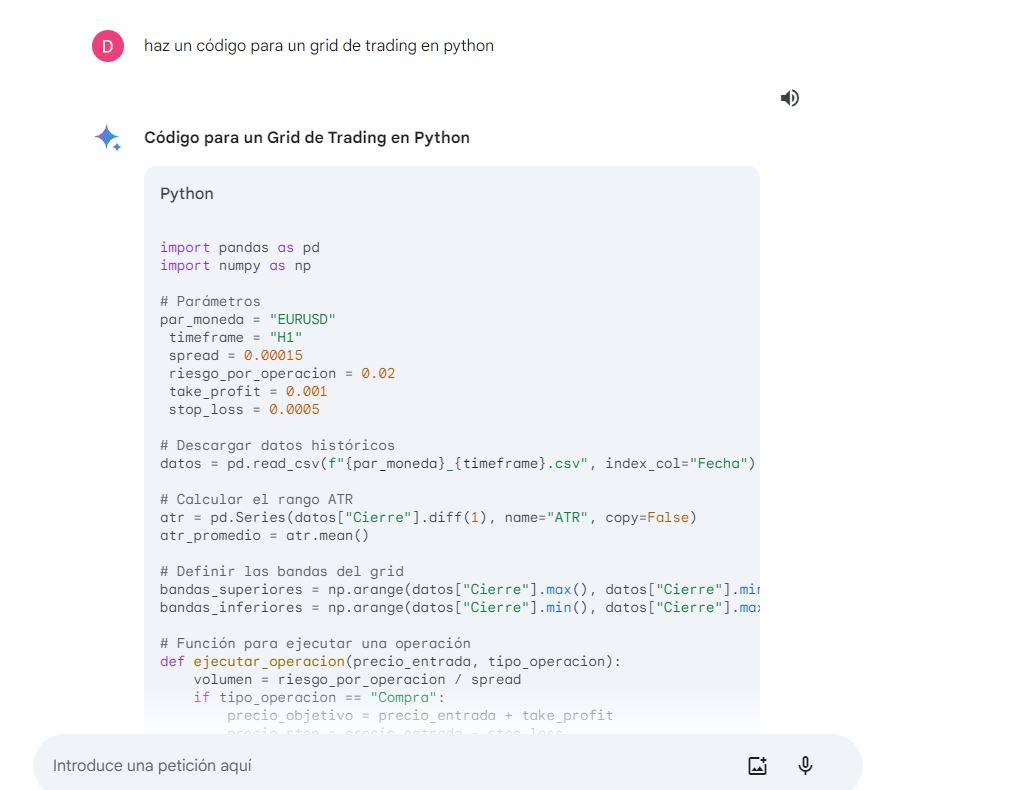
Task: Click the riesgo_por_operacion value 0.02
Action: tap(378, 373)
